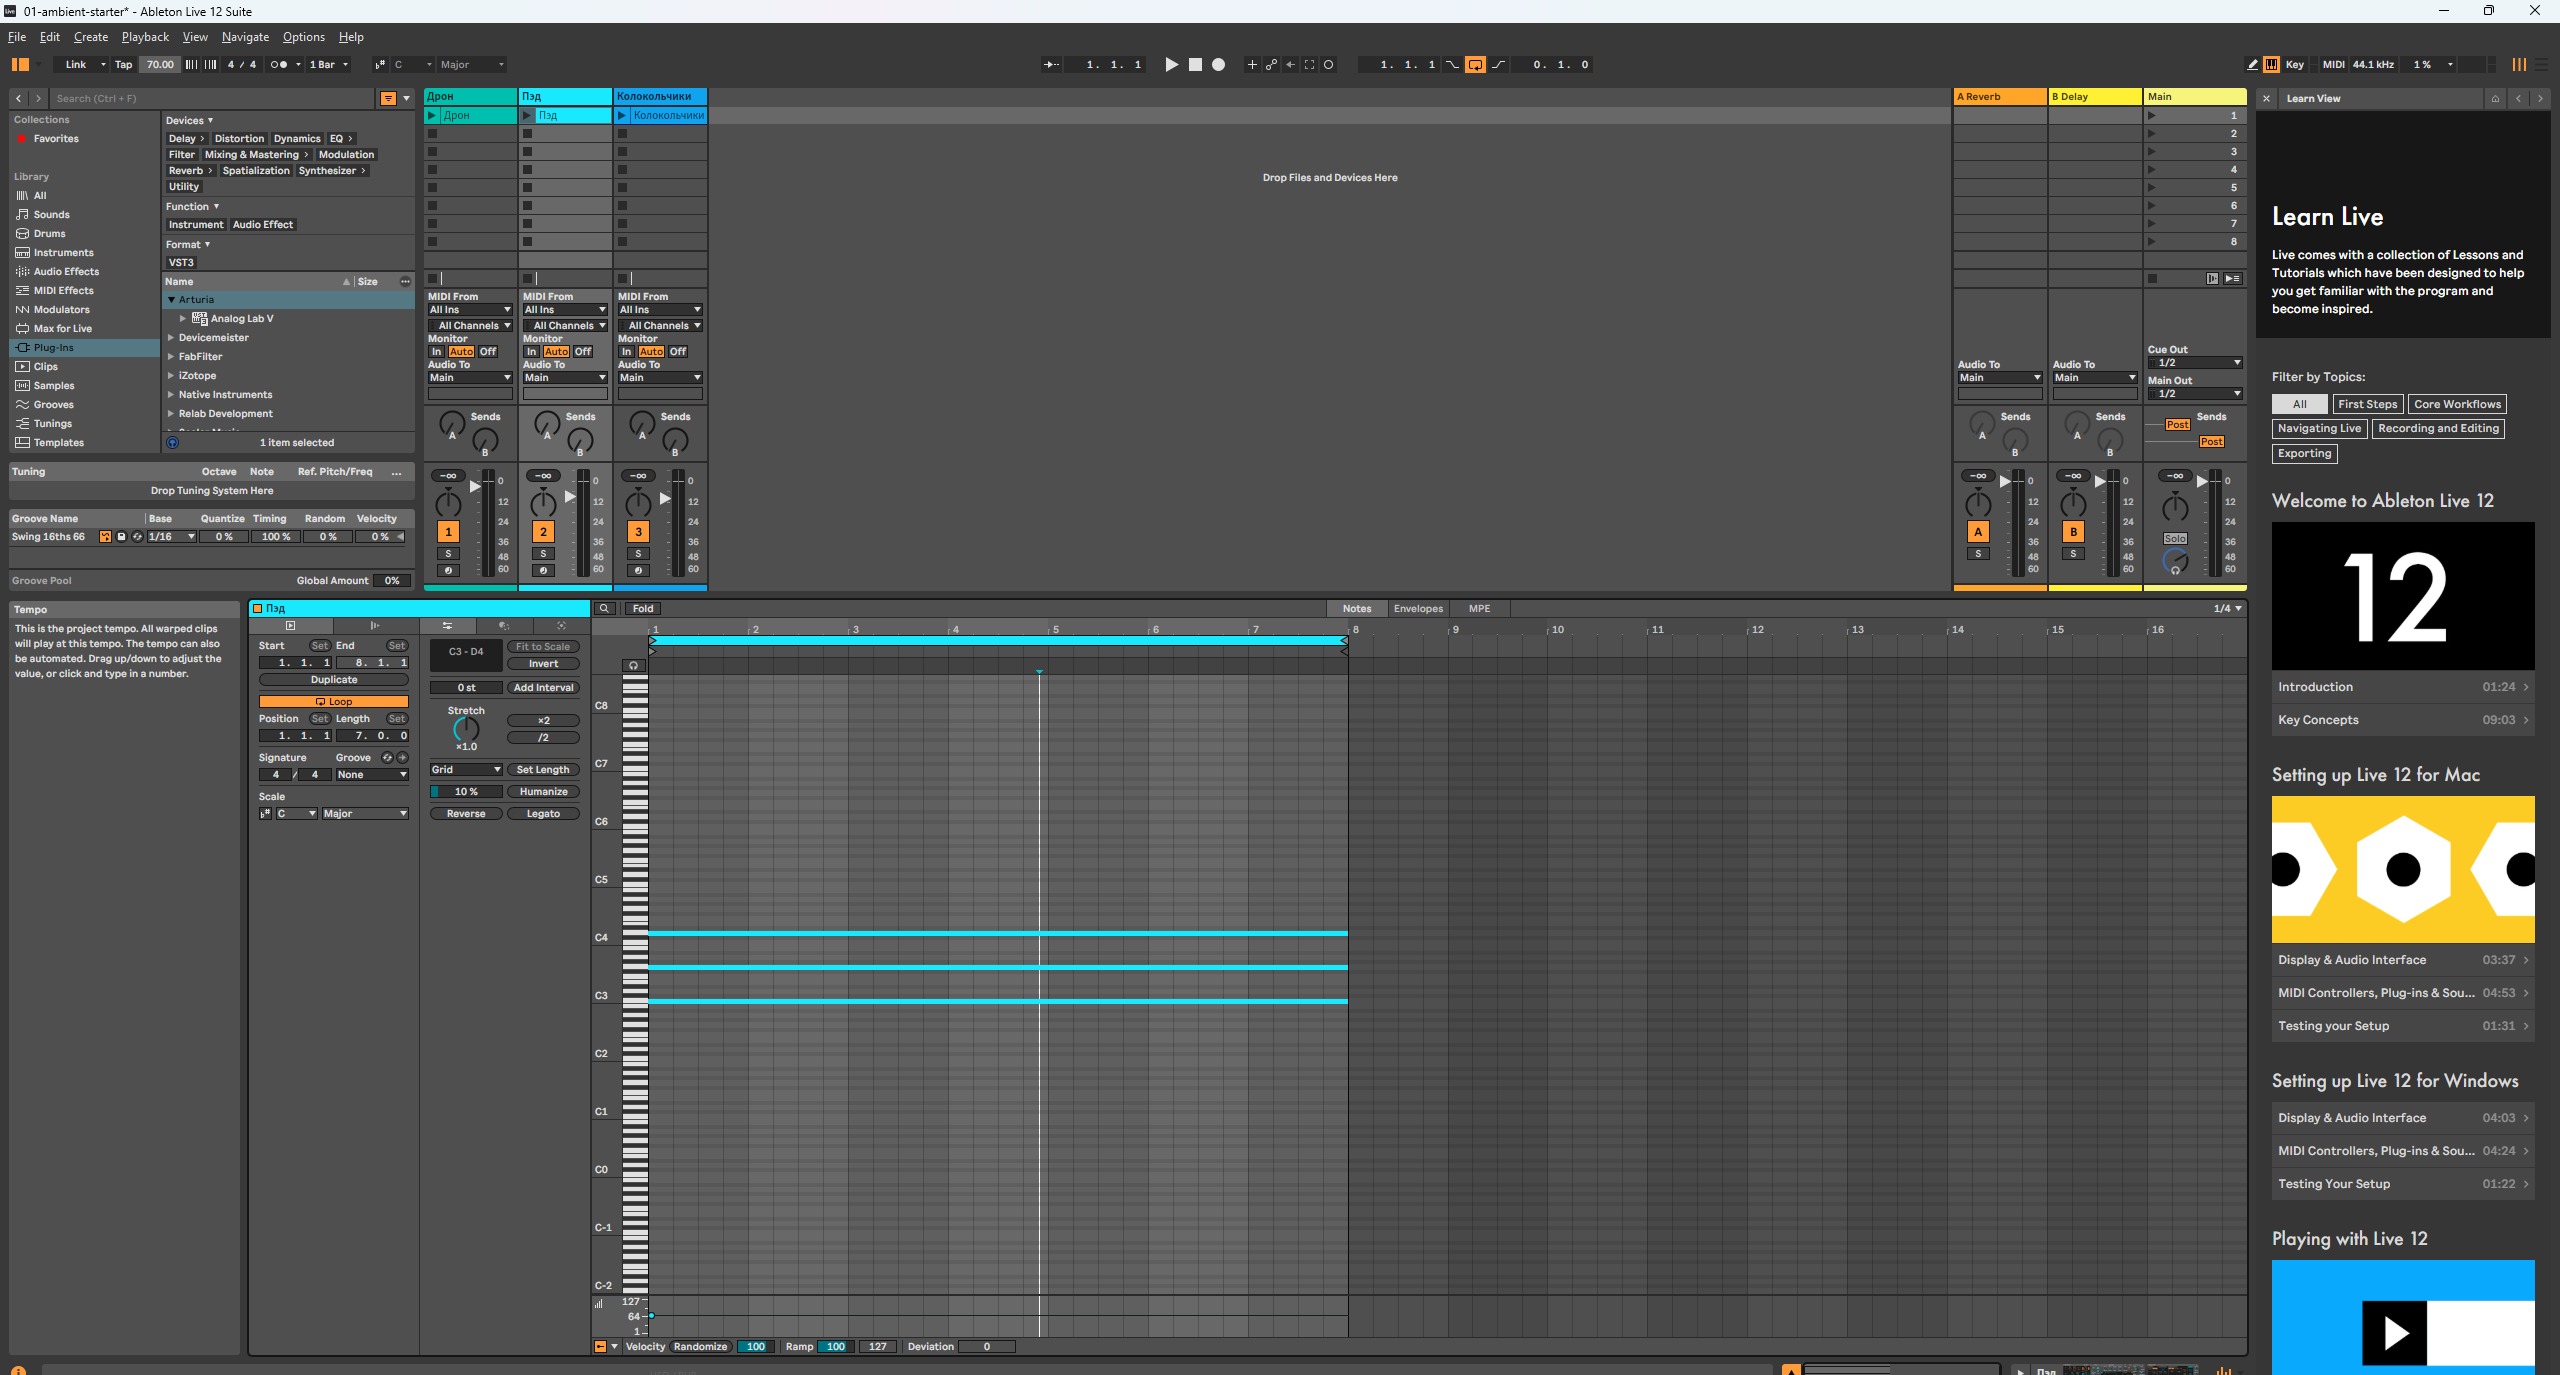The height and width of the screenshot is (1375, 2560).
Task: Click the Humanize button
Action: (543, 791)
